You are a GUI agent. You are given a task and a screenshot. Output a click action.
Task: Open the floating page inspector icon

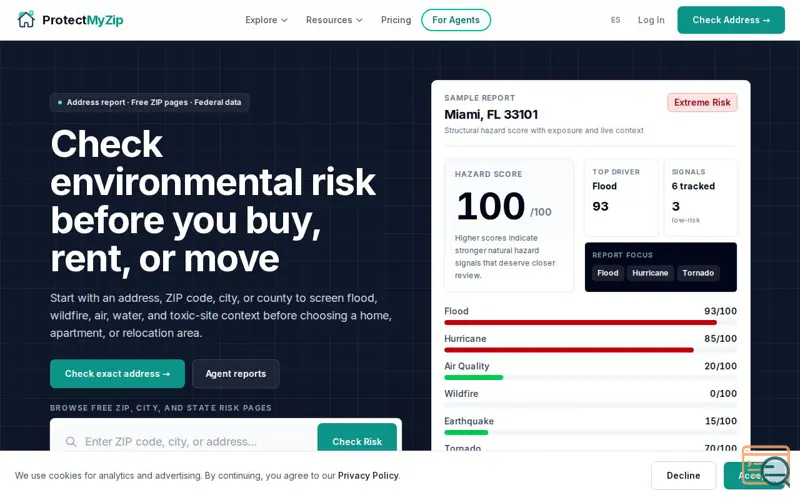tap(766, 466)
